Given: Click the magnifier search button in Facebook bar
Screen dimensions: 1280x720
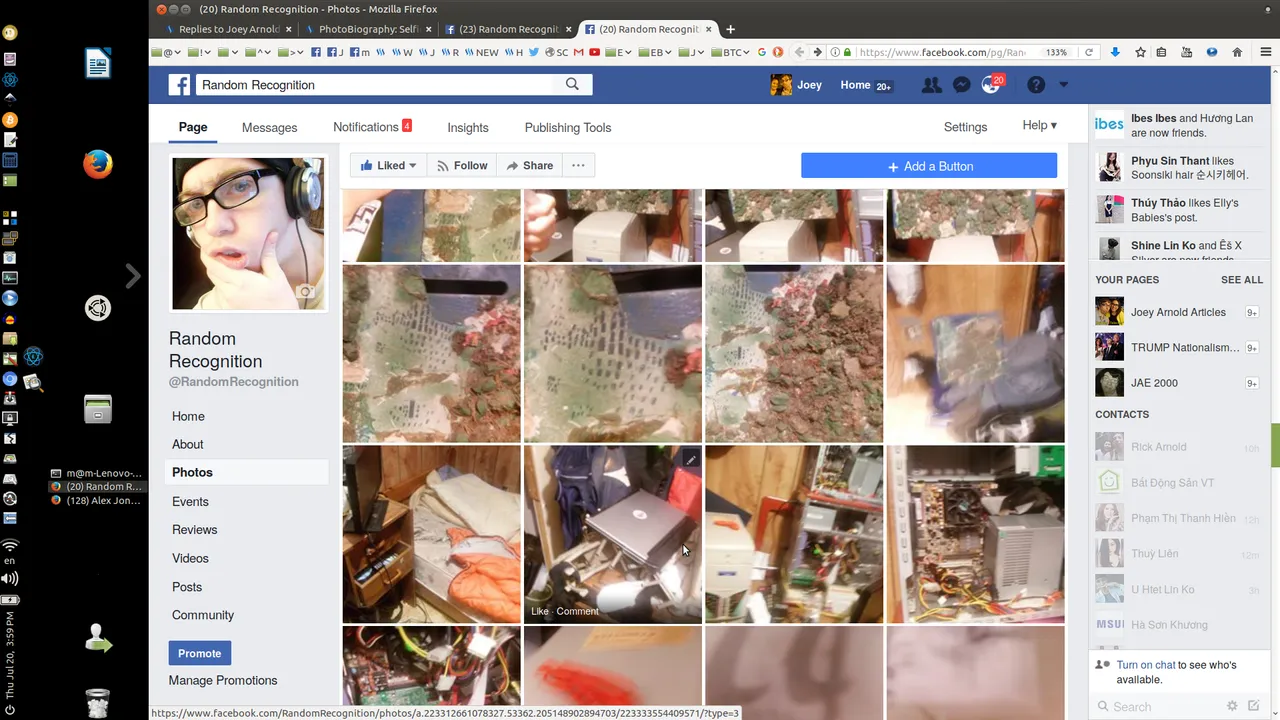Looking at the screenshot, I should pyautogui.click(x=572, y=85).
